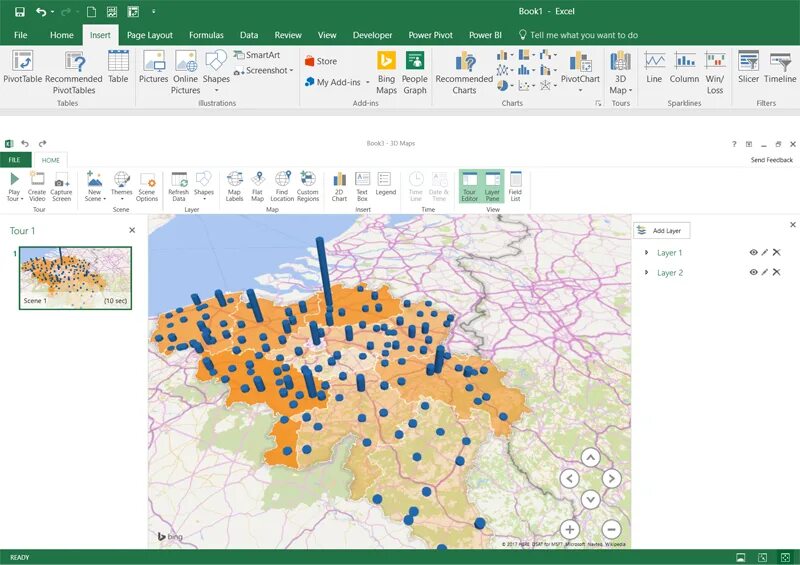
Task: Close the Tour 1 editor pane
Action: [132, 230]
